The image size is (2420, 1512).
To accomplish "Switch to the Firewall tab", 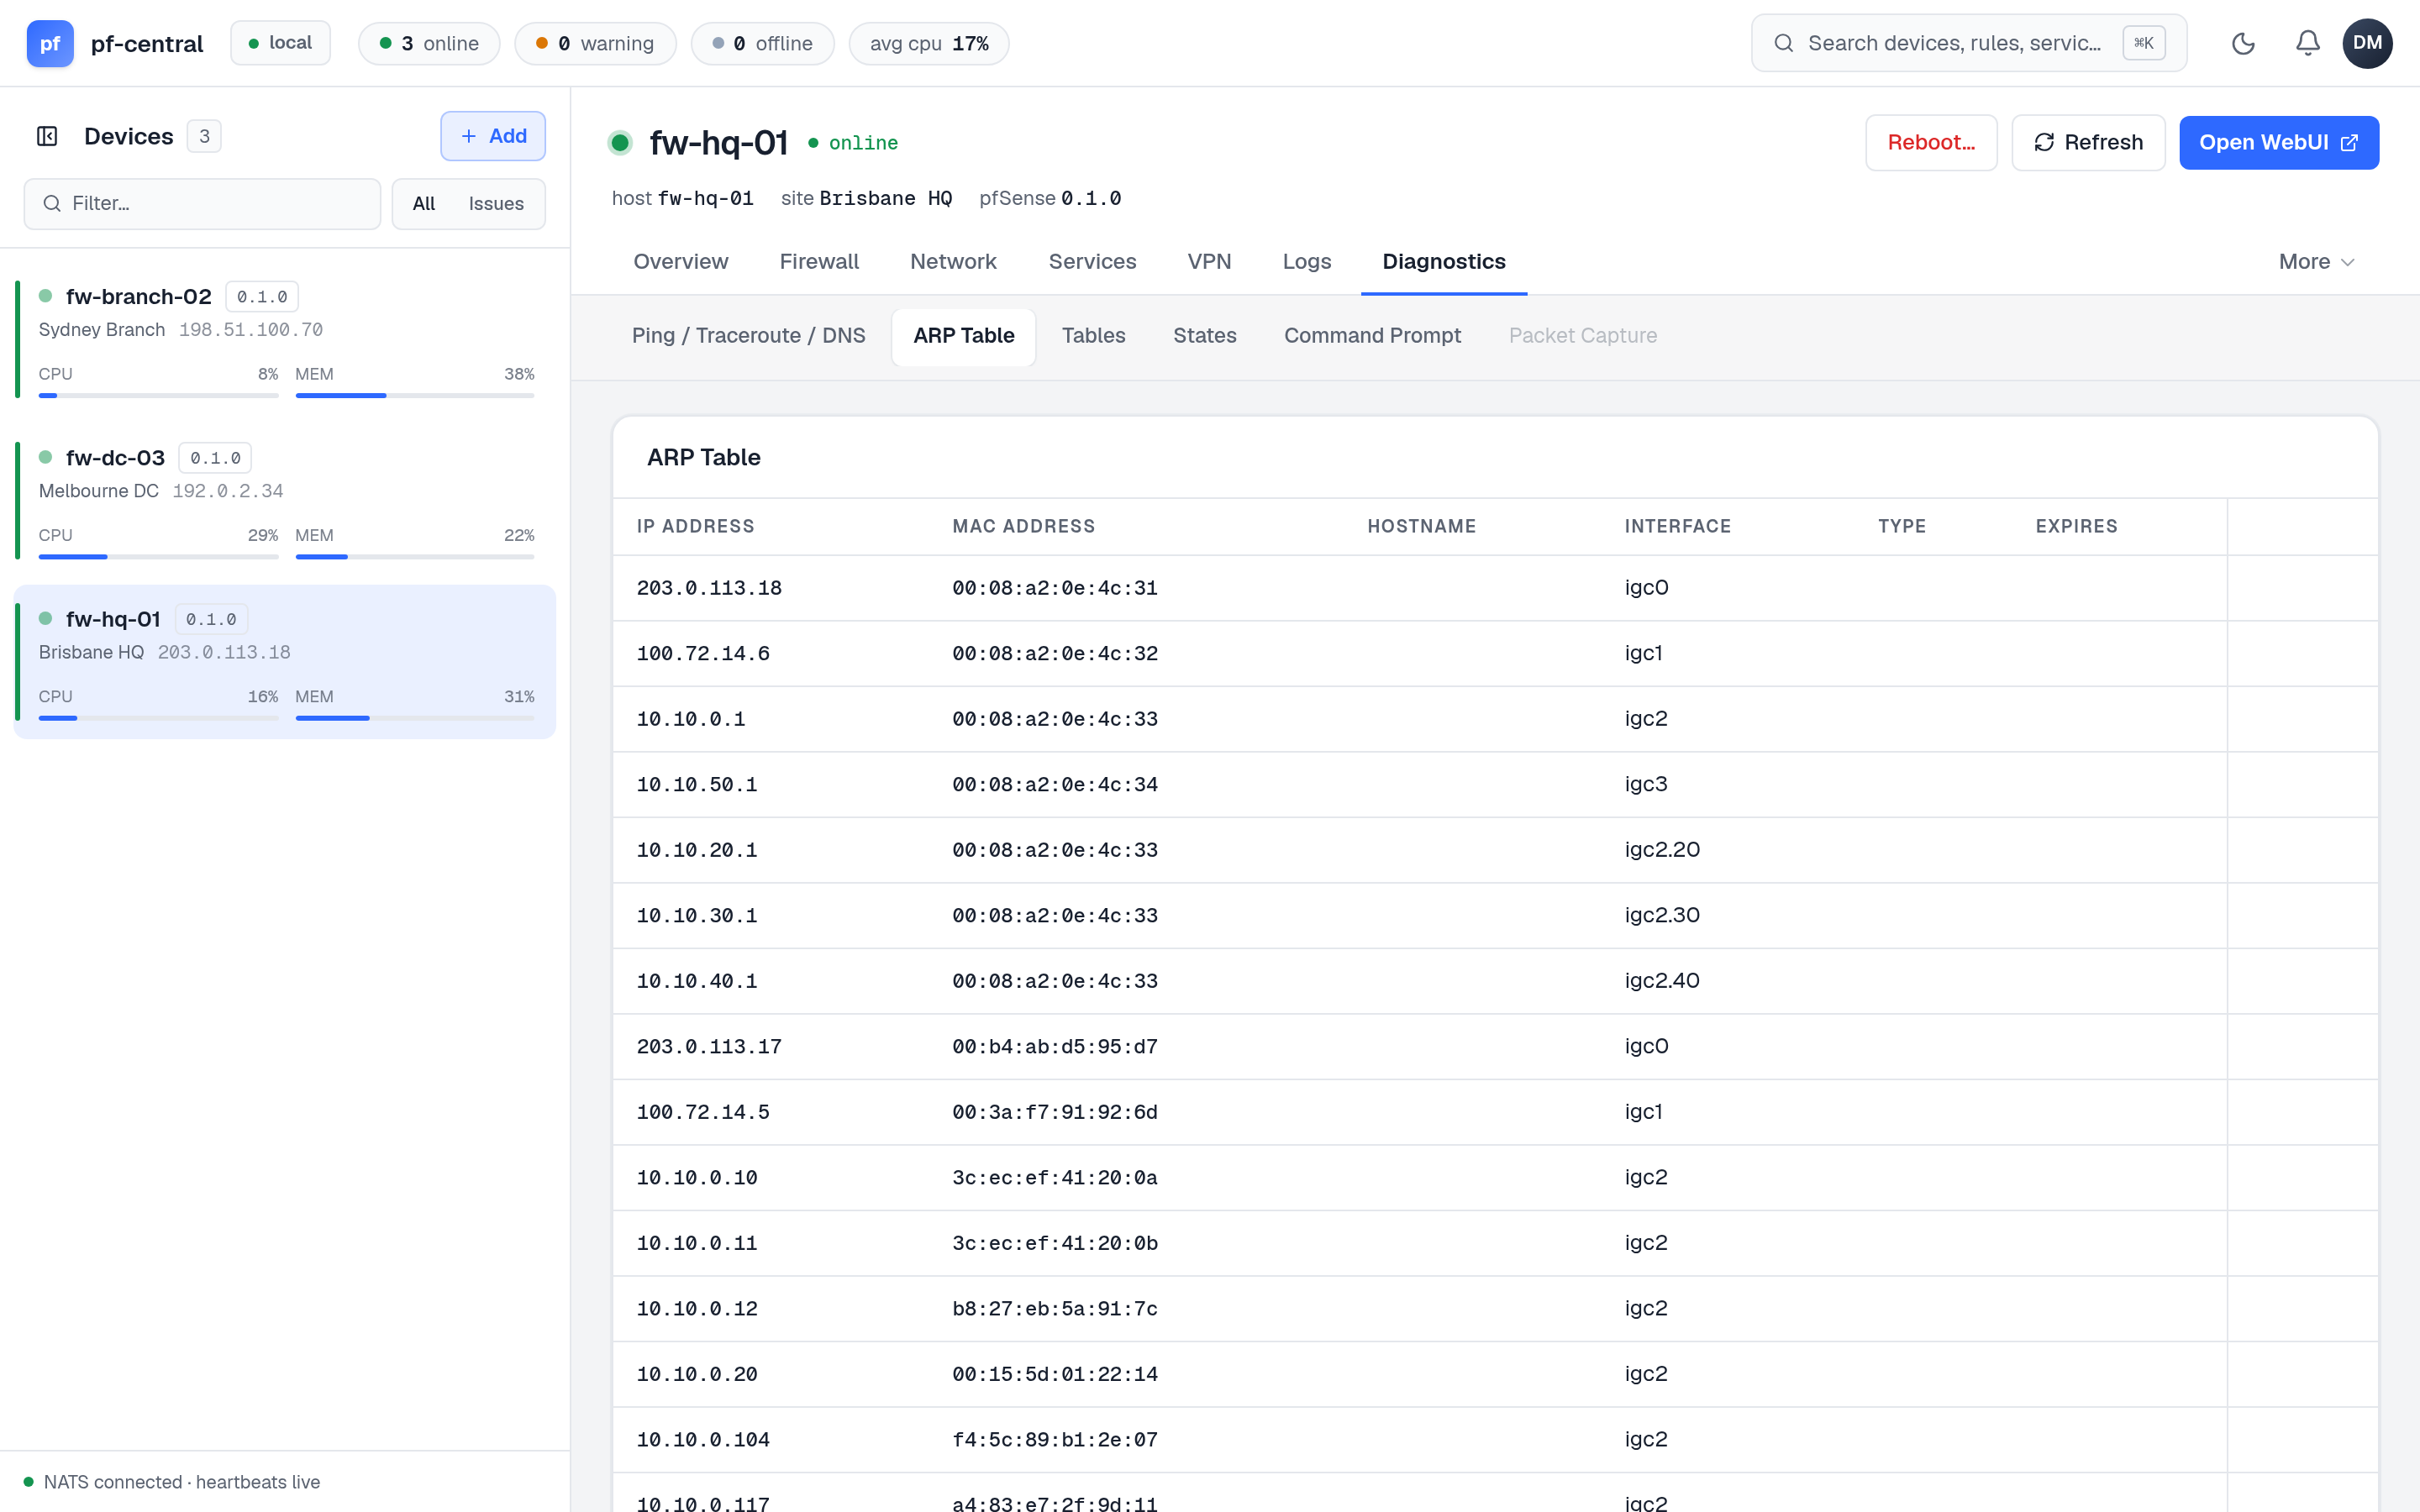I will [818, 261].
